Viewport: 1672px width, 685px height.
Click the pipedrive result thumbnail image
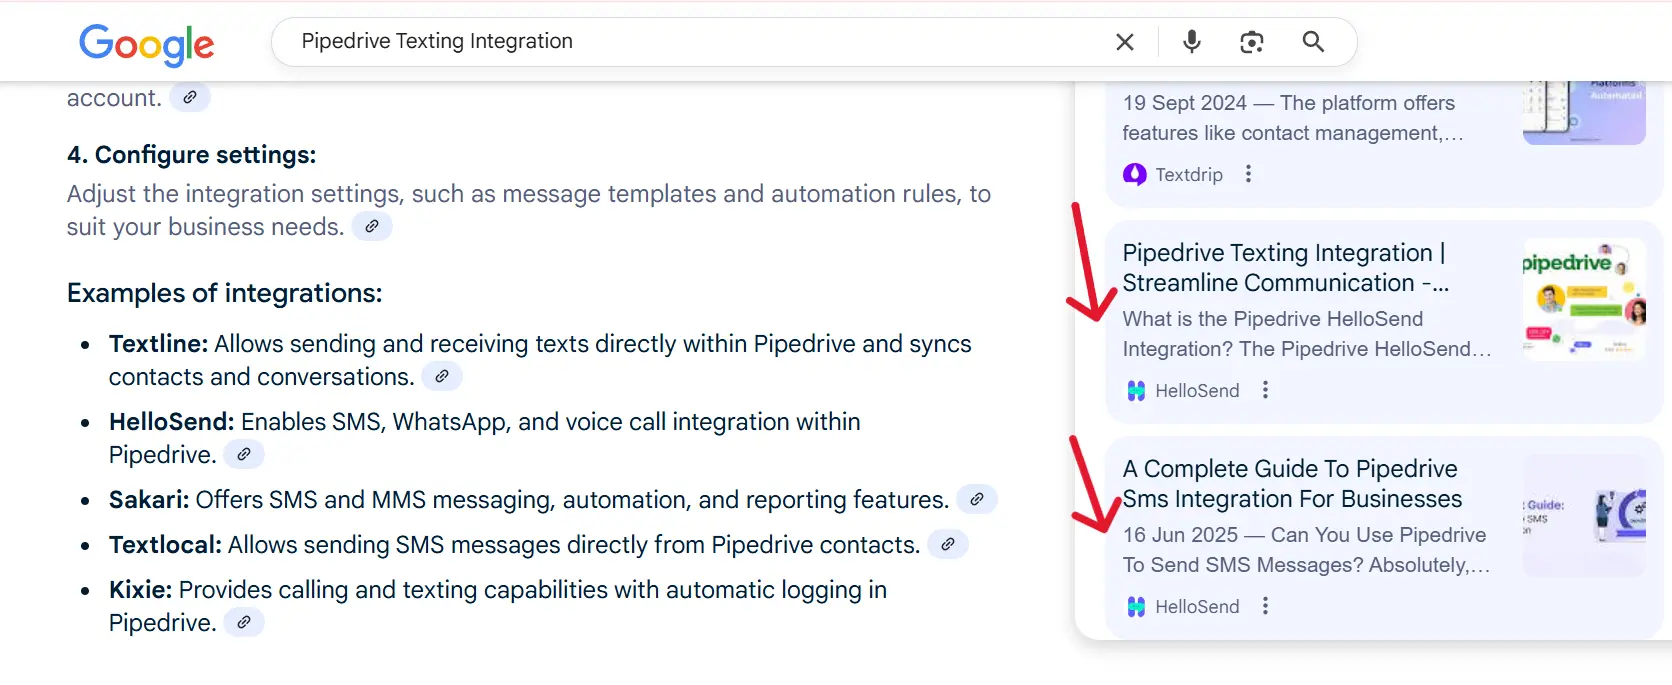pyautogui.click(x=1583, y=299)
